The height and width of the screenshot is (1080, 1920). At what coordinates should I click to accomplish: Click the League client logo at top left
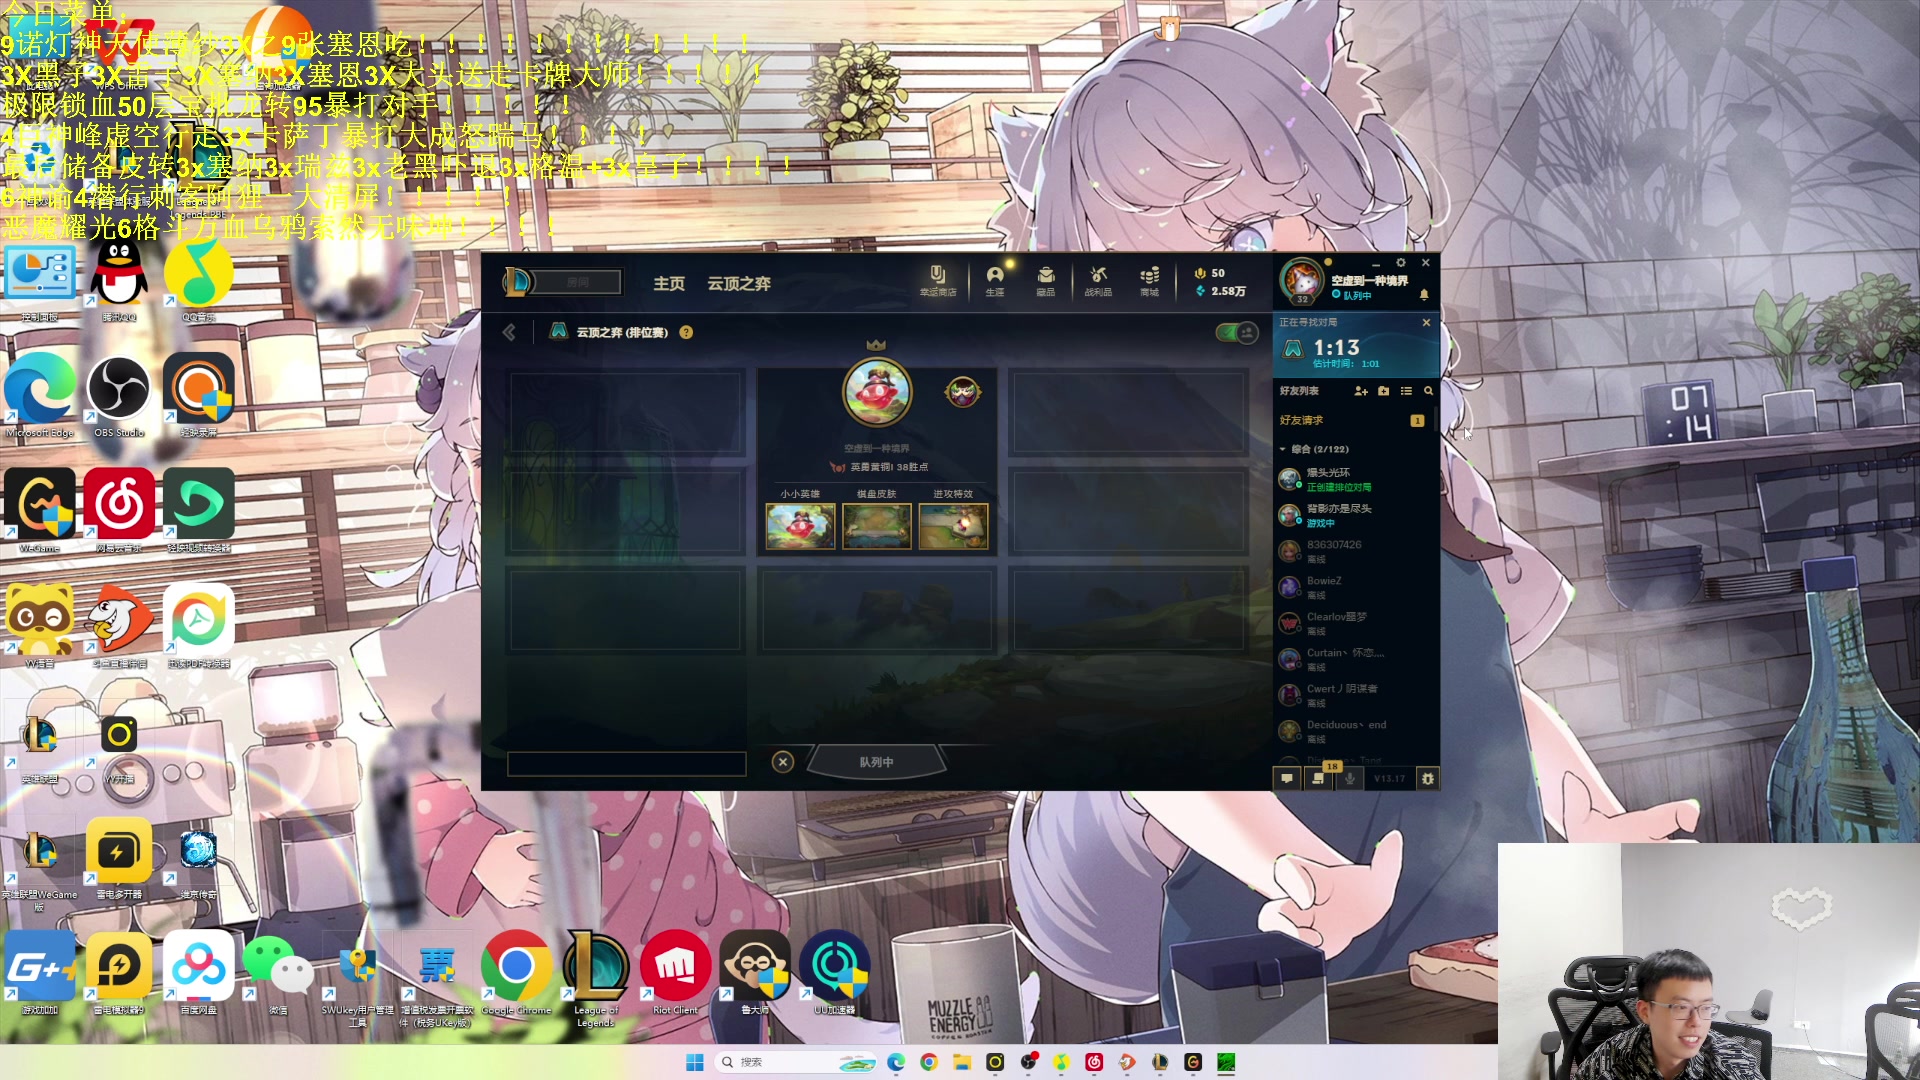pos(517,282)
